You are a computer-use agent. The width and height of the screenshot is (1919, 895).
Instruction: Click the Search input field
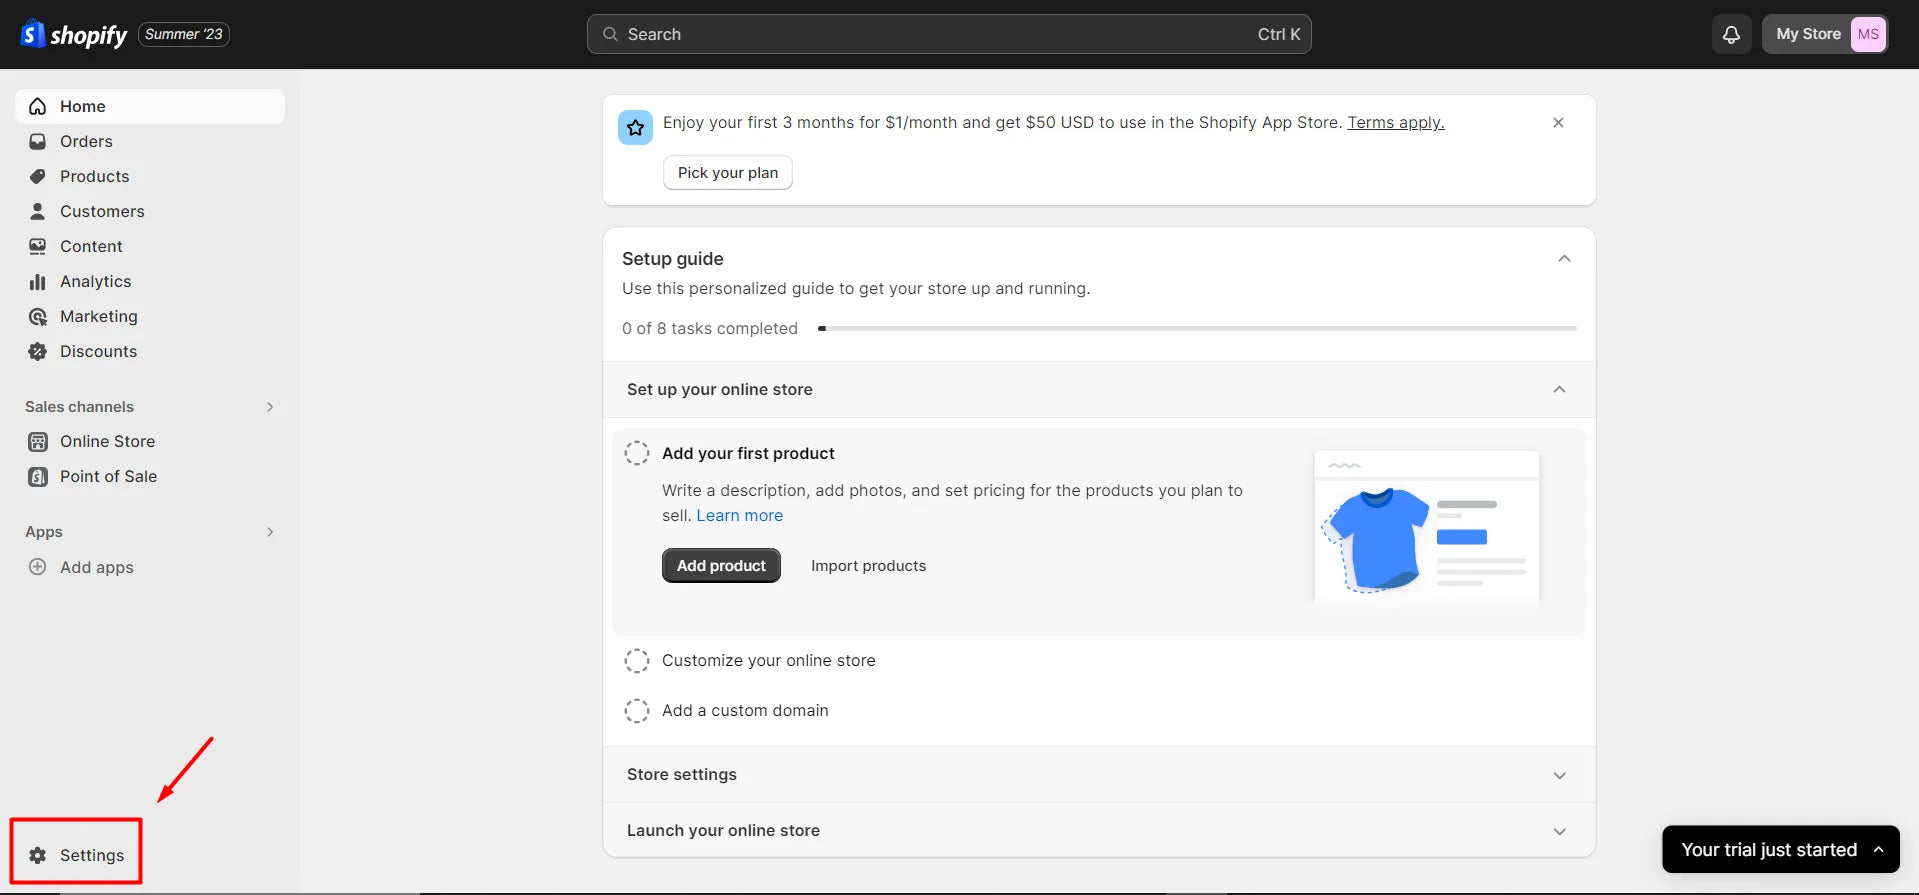[949, 34]
